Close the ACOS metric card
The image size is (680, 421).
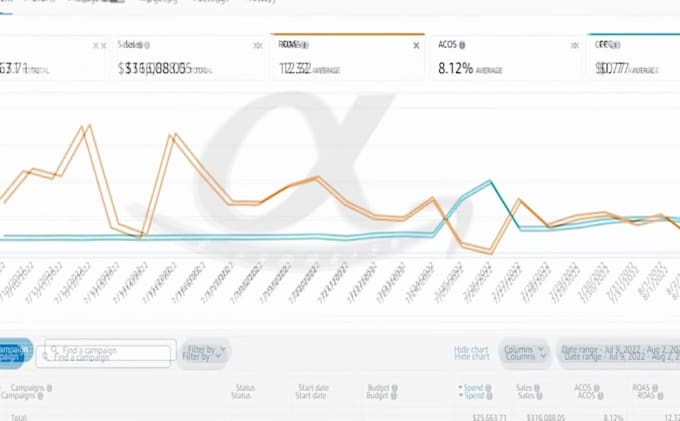coord(575,46)
